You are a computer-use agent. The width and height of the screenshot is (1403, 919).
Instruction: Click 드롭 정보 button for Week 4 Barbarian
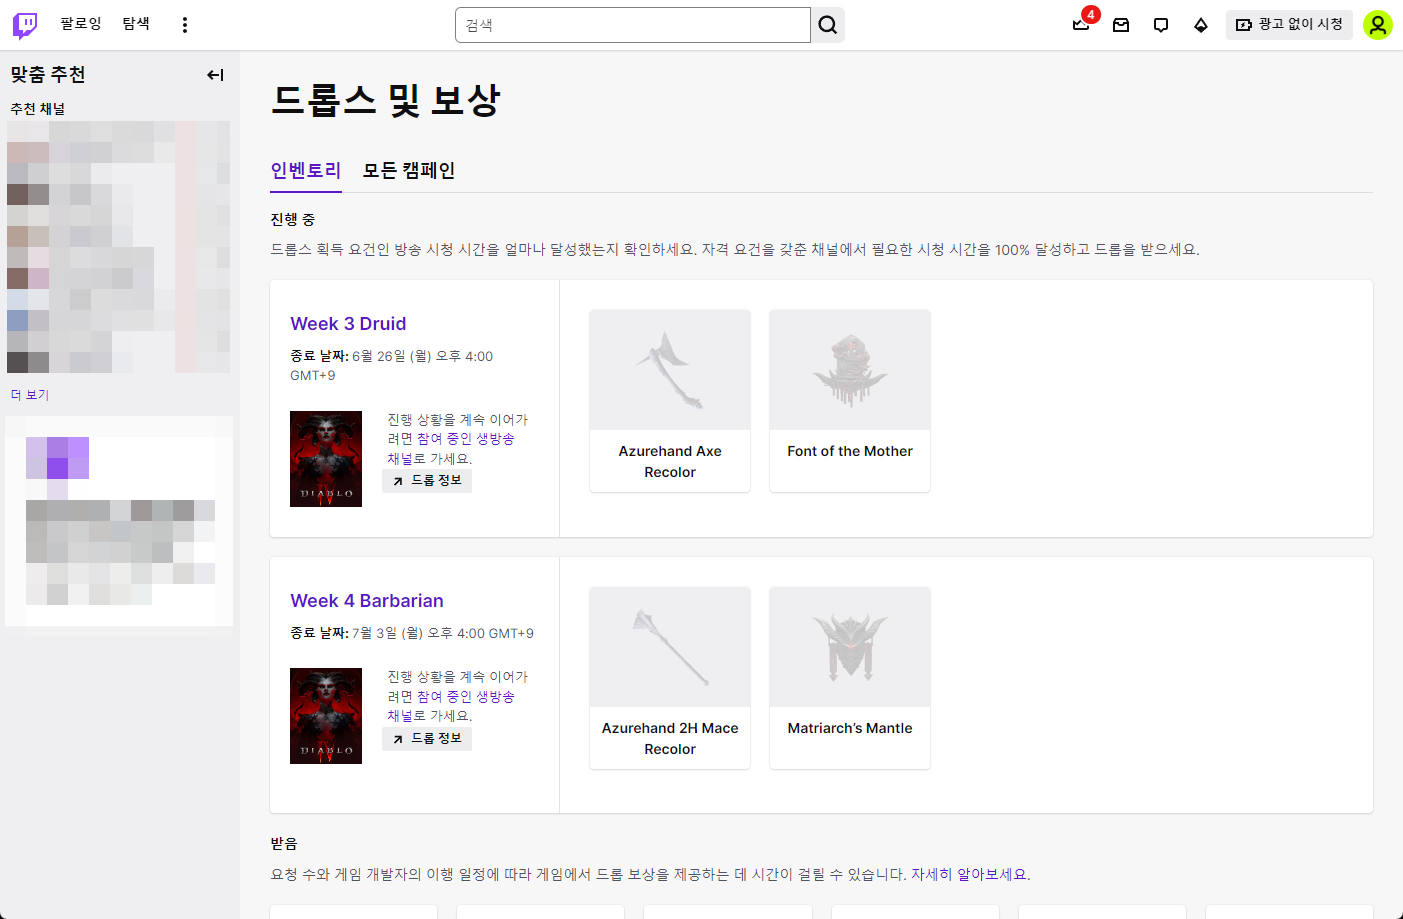427,739
